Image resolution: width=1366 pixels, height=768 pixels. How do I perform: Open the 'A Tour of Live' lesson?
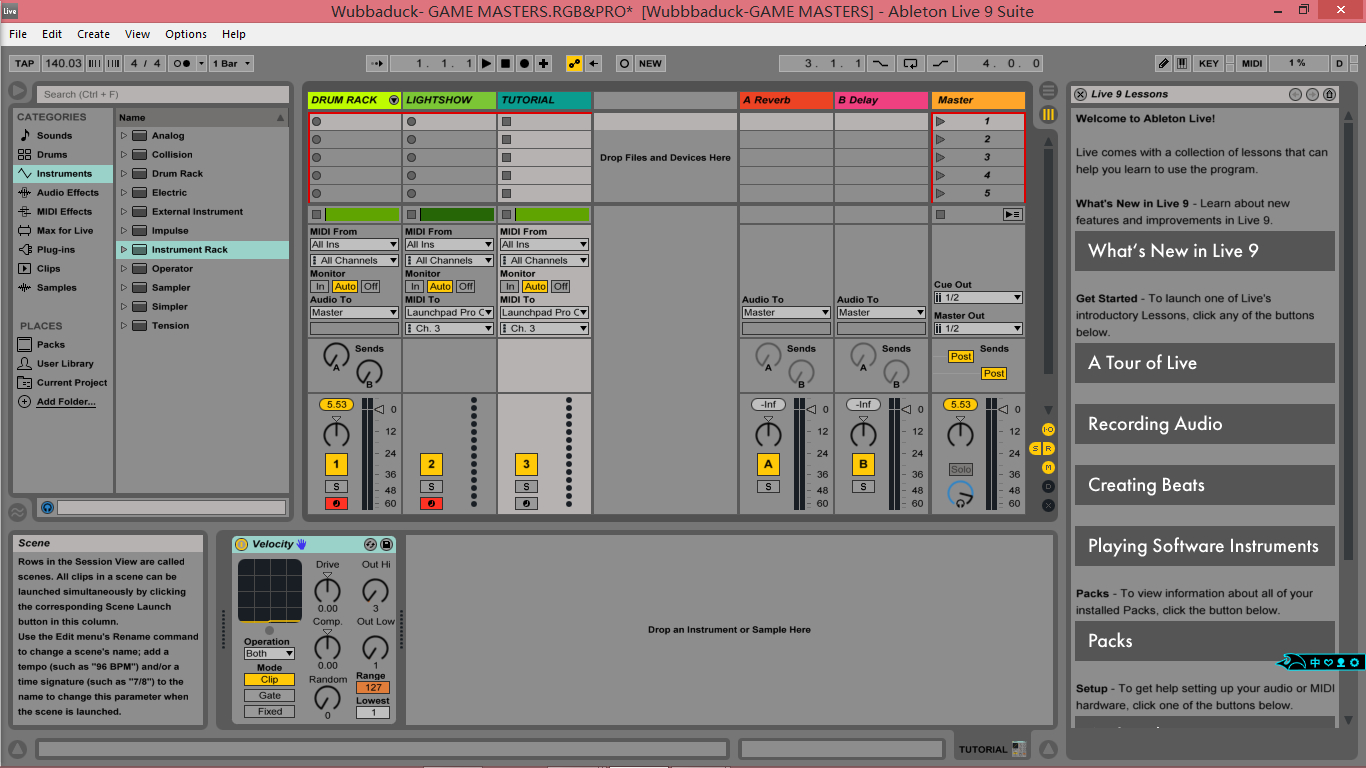click(x=1205, y=363)
